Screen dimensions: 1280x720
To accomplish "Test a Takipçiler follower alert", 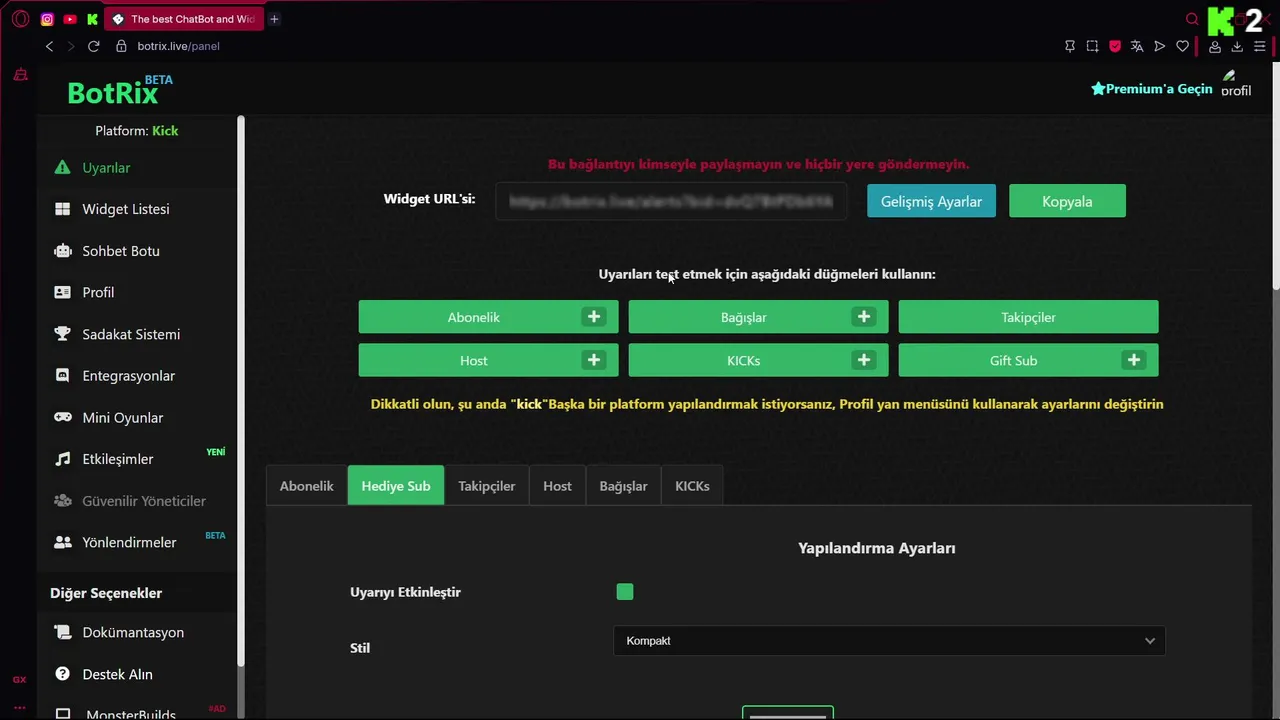I will pyautogui.click(x=1028, y=317).
